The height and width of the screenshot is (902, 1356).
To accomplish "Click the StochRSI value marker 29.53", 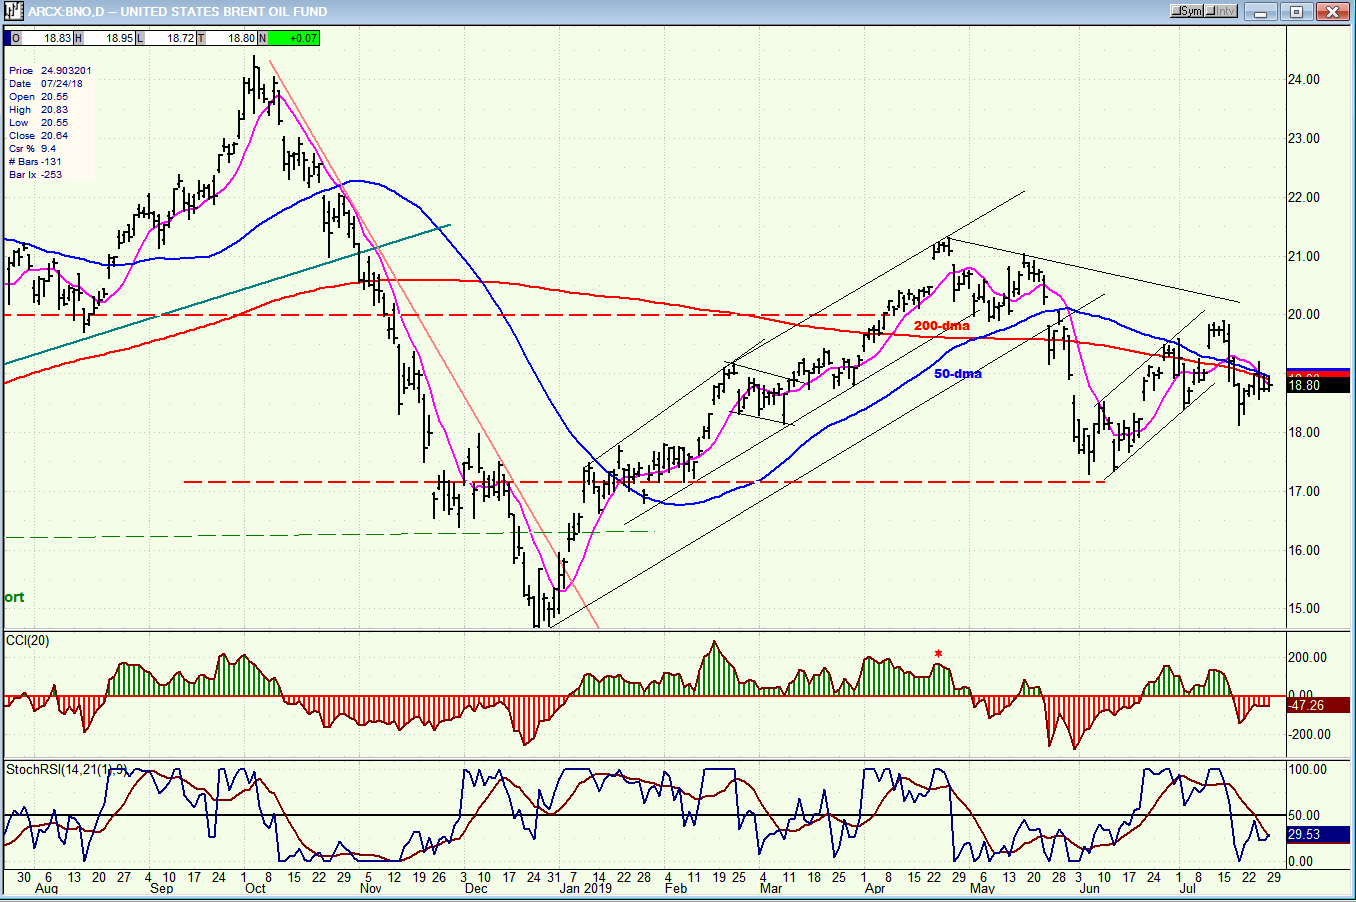I will 1318,834.
